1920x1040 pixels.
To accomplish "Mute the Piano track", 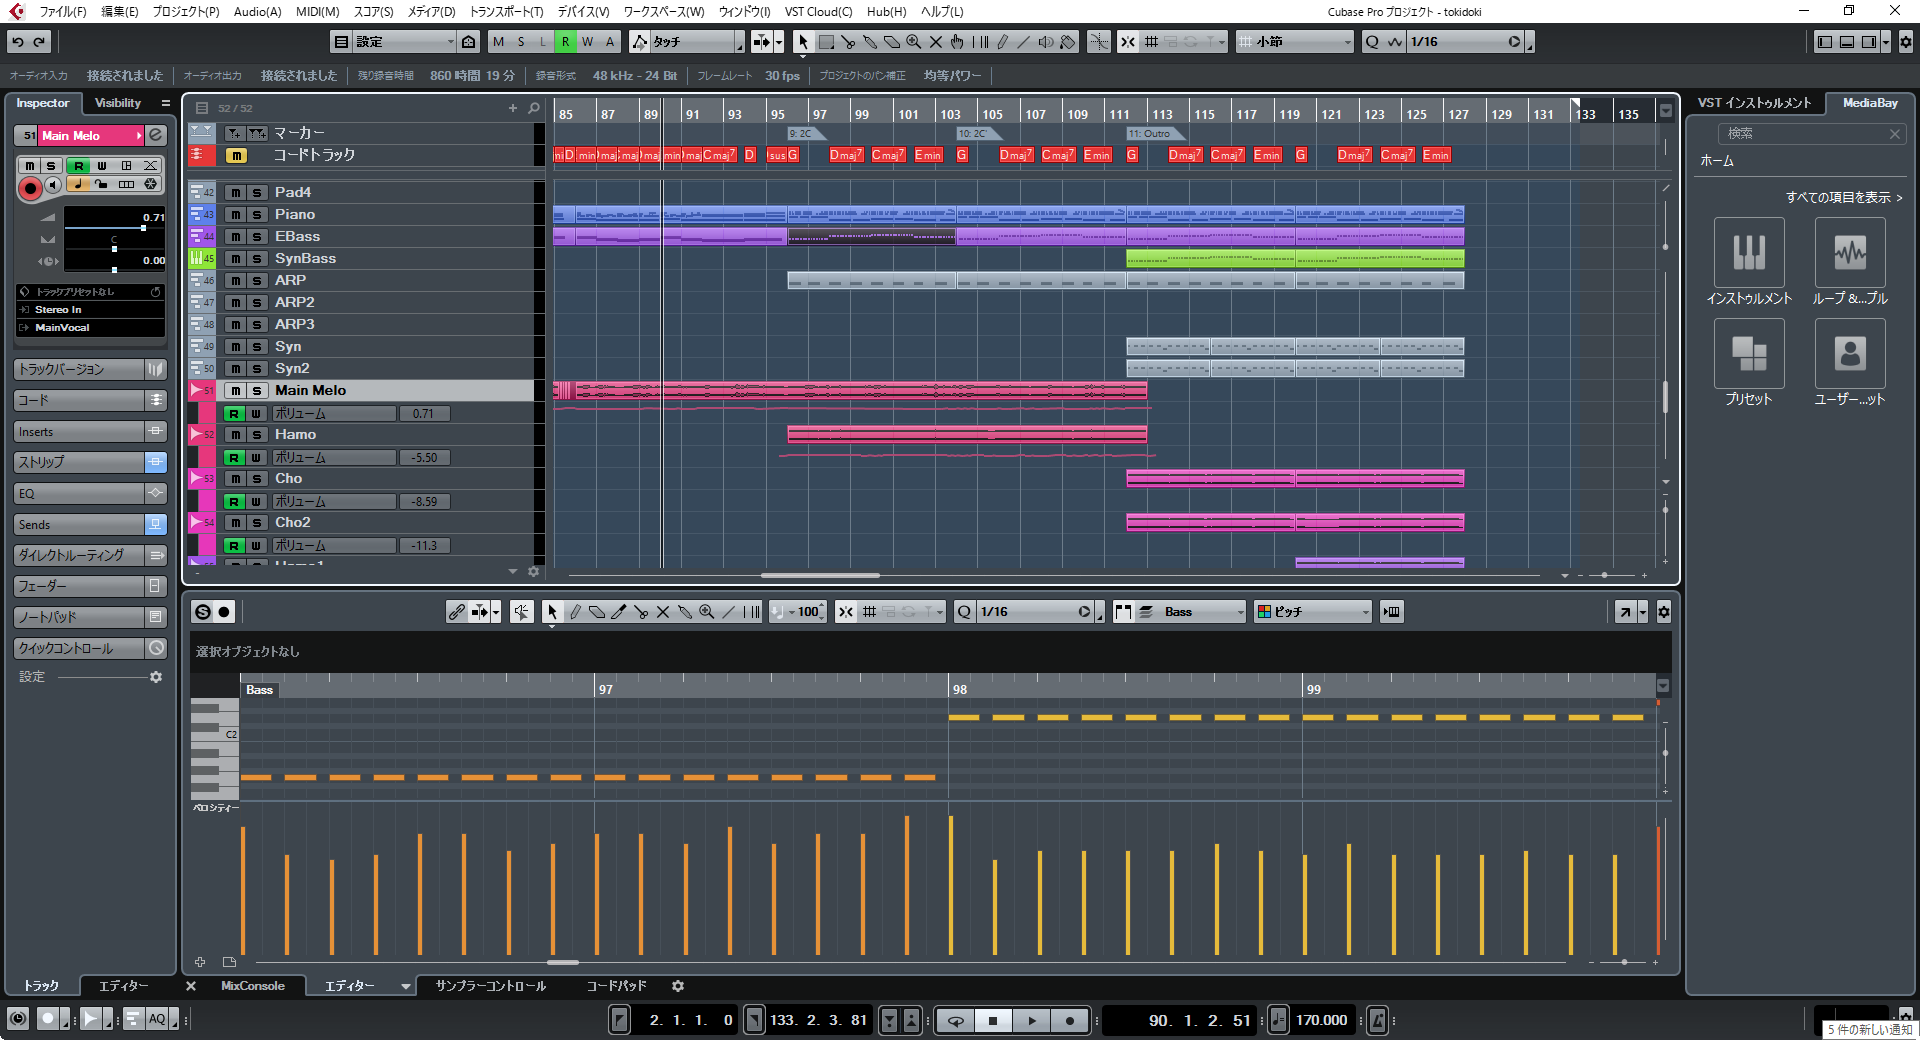I will 235,214.
